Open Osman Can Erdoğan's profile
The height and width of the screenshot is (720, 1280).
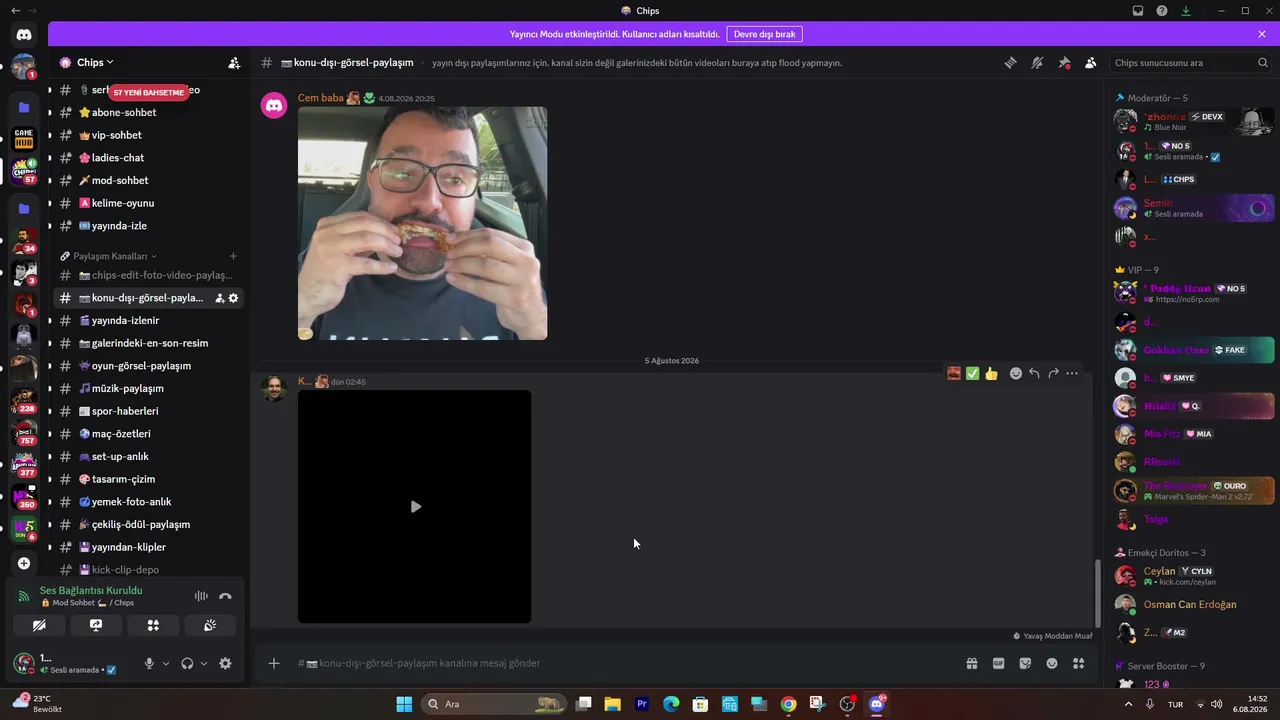pos(1190,604)
